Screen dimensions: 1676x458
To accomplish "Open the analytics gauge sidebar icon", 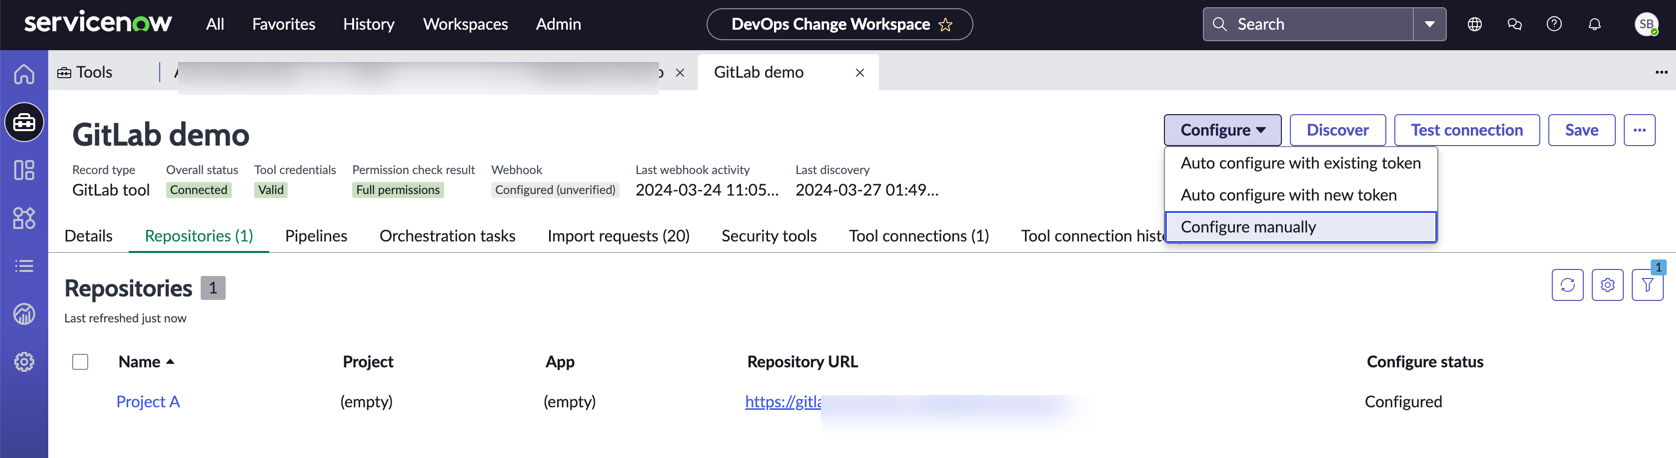I will coord(24,314).
